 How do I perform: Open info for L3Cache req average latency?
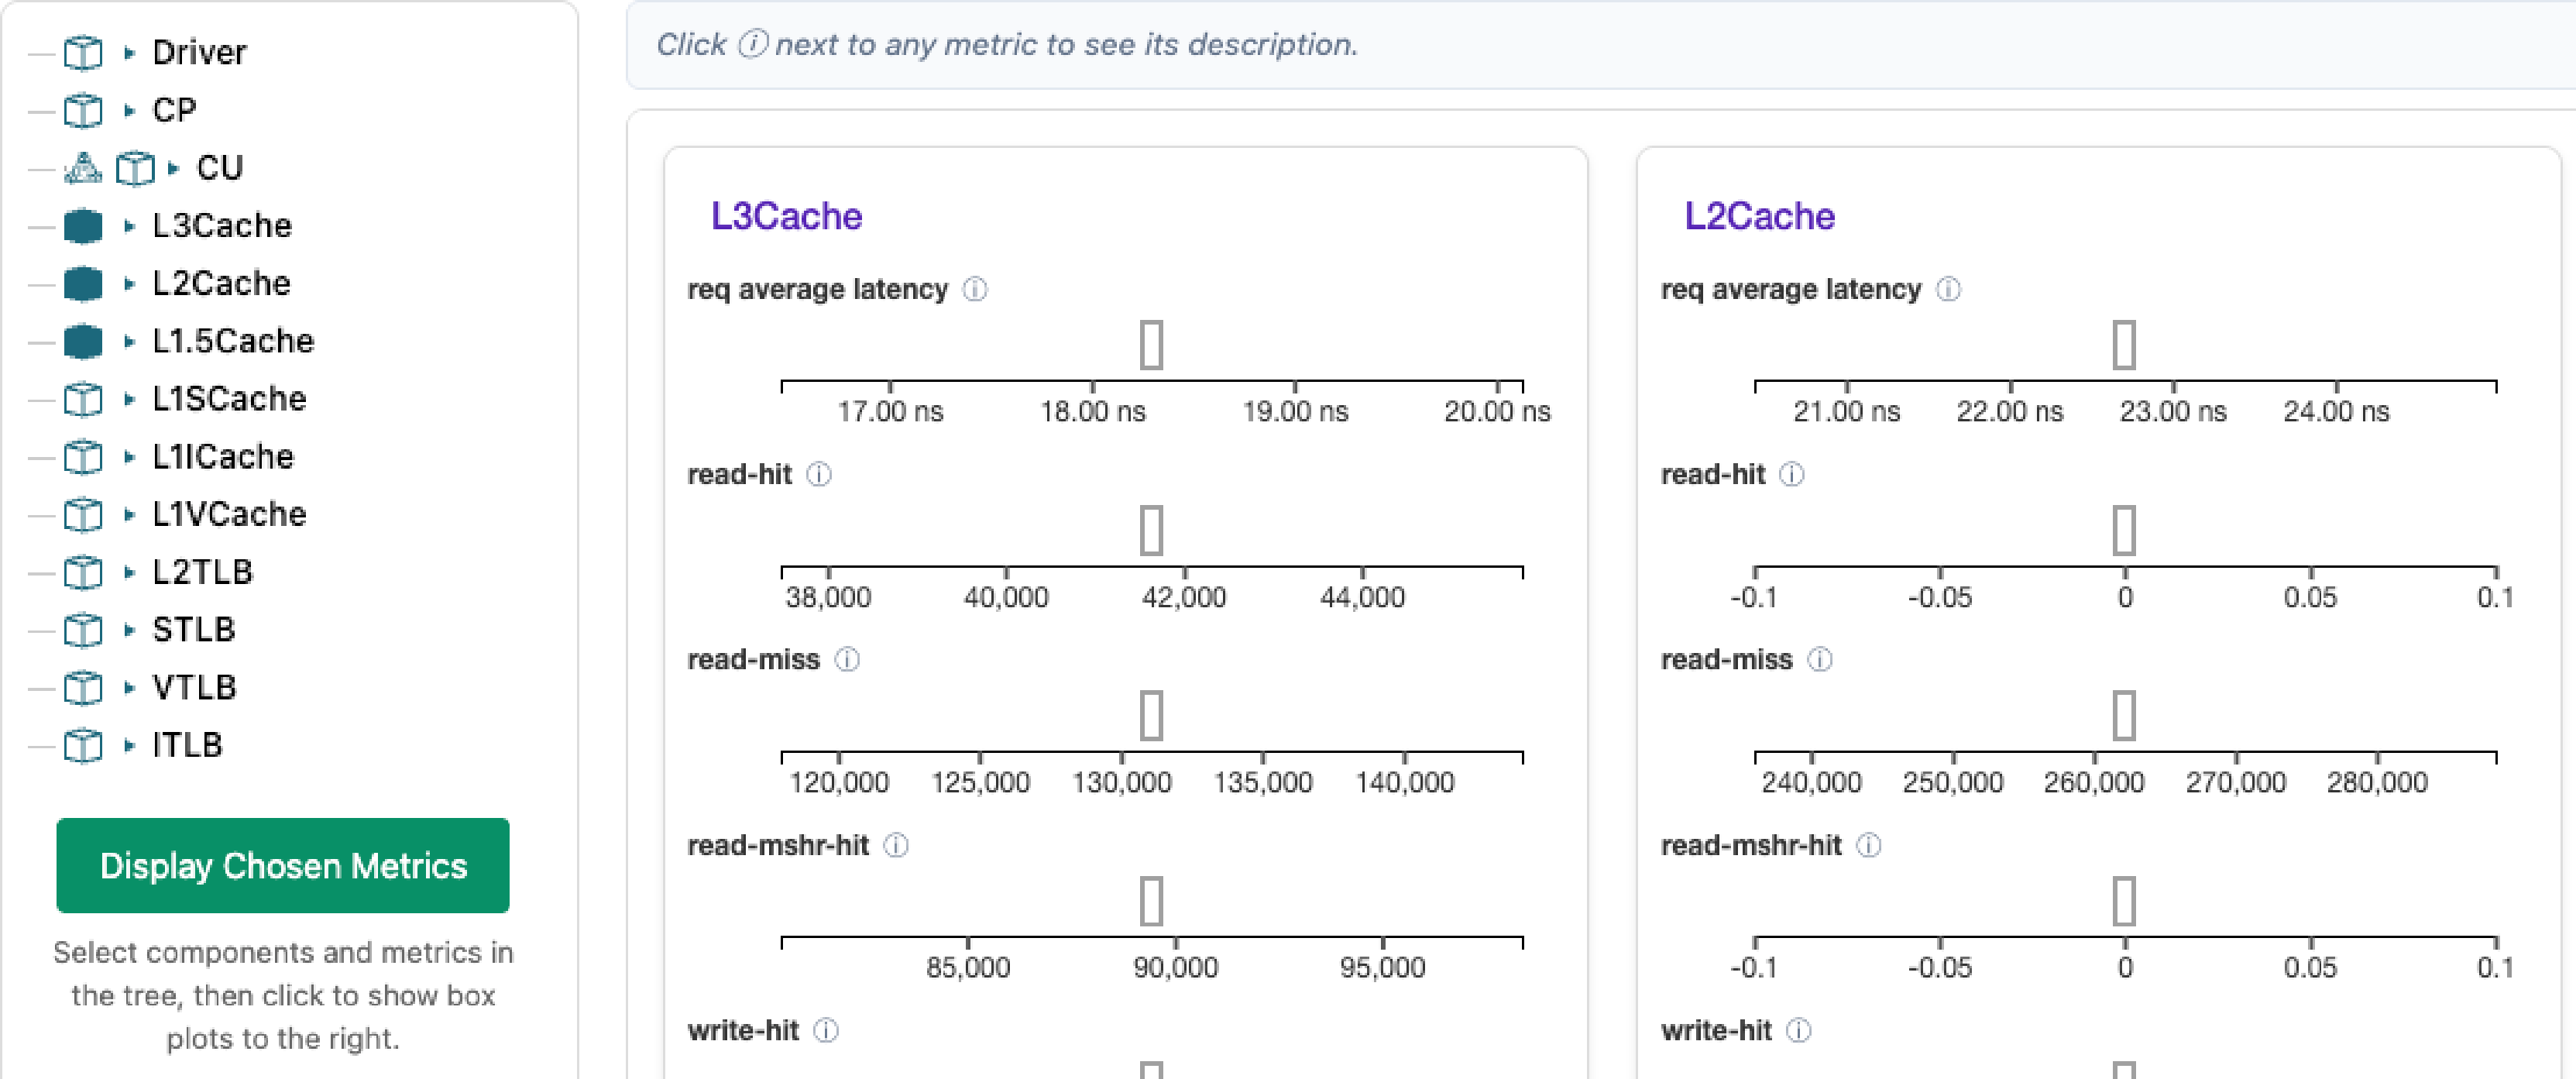[x=975, y=289]
